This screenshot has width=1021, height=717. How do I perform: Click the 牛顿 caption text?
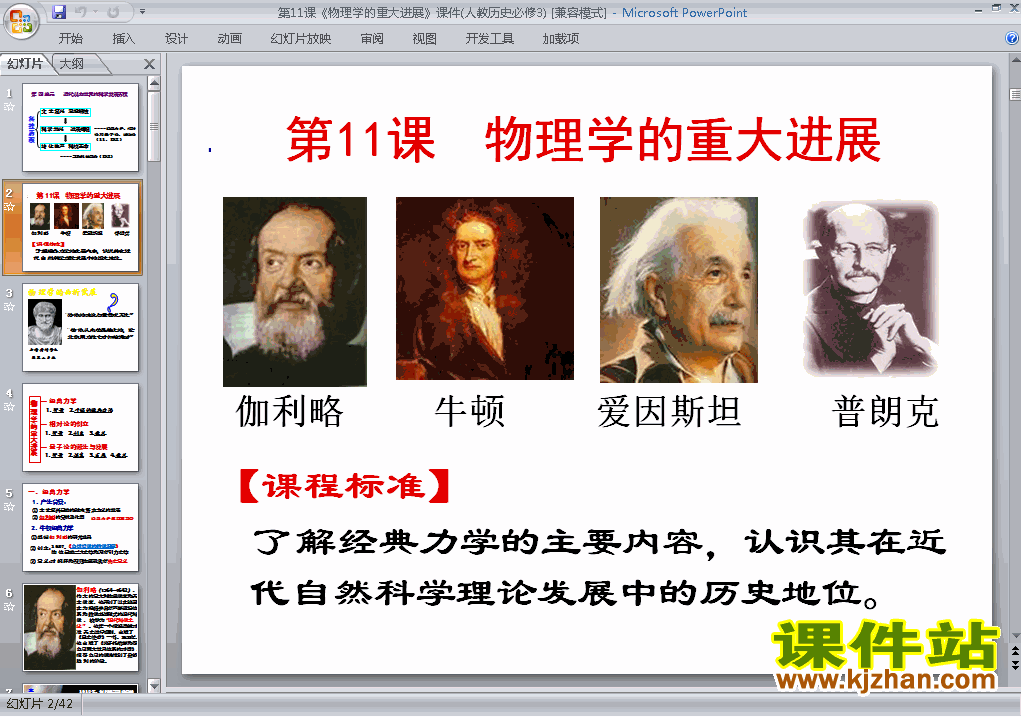(x=470, y=412)
